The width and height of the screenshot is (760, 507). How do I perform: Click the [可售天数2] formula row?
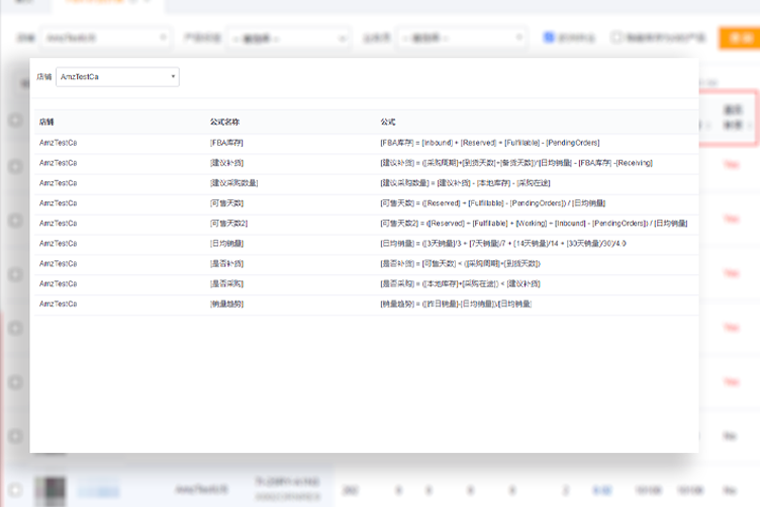click(x=366, y=223)
